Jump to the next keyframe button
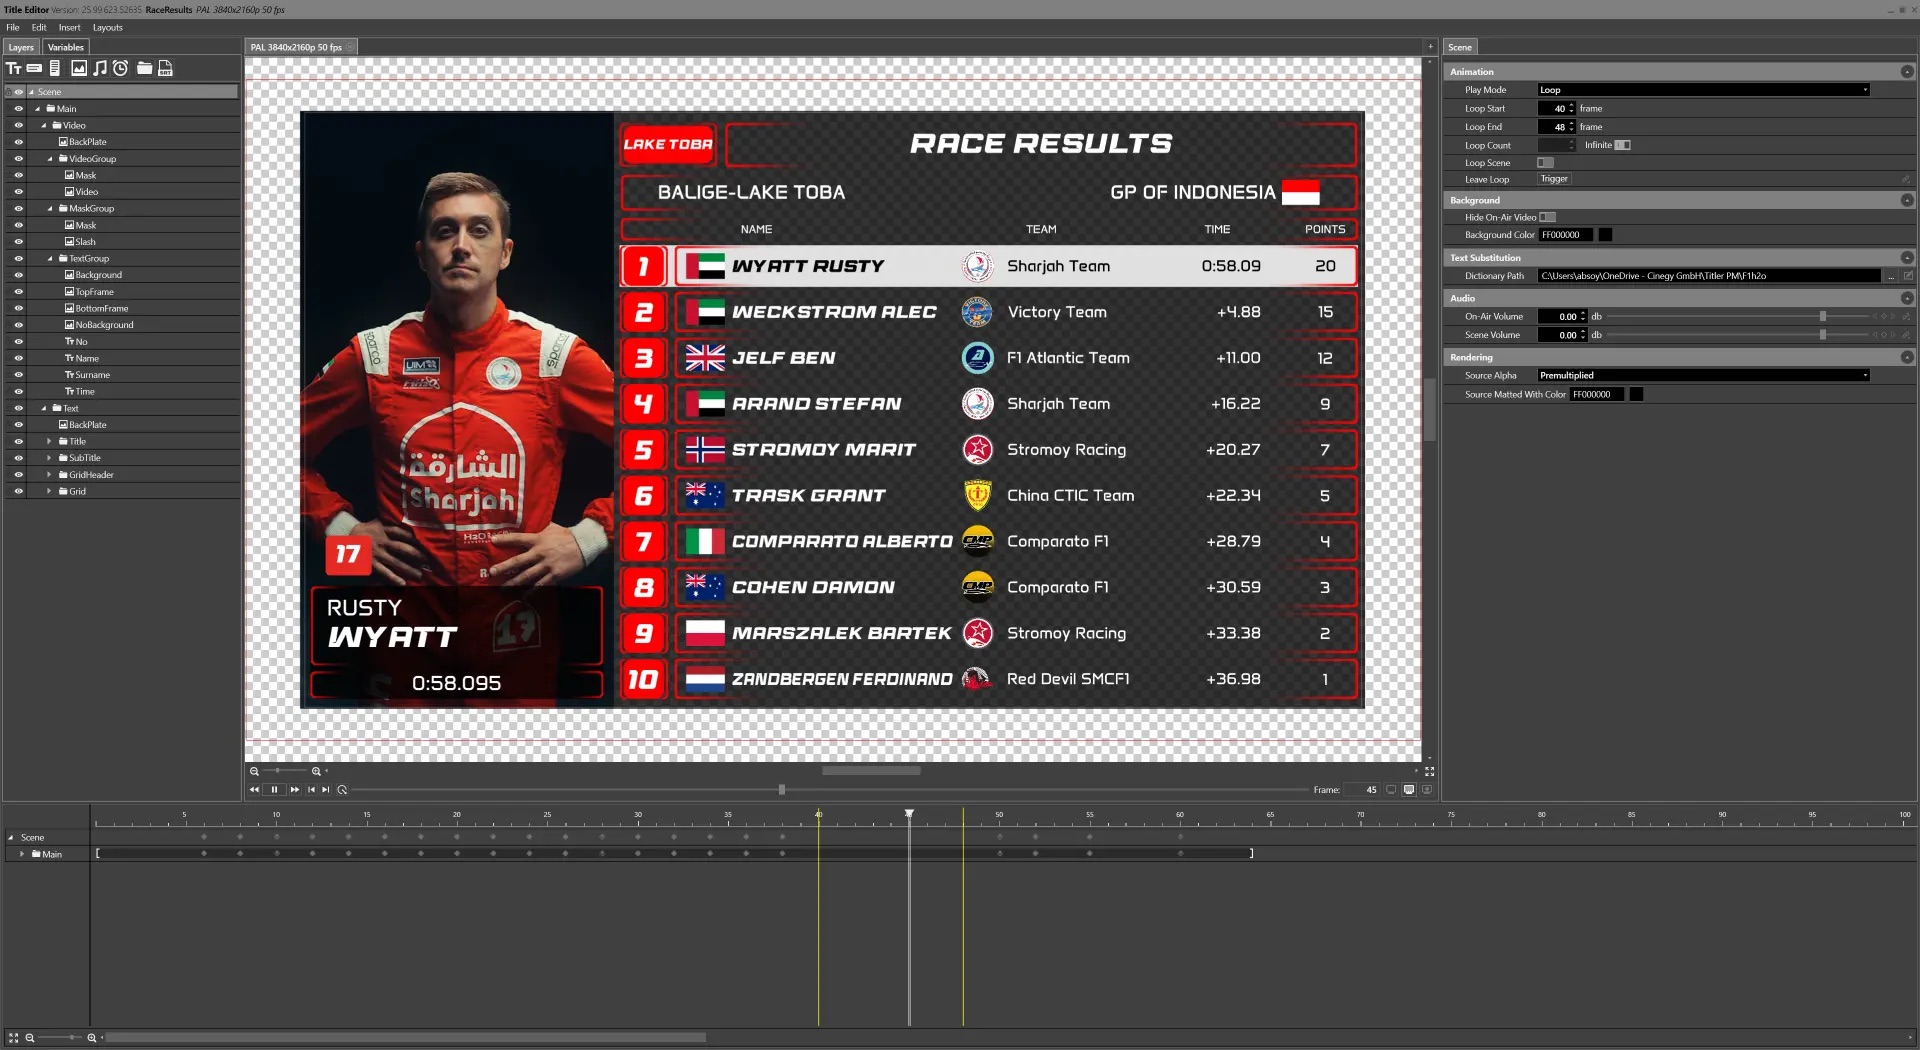The height and width of the screenshot is (1050, 1920). click(326, 790)
